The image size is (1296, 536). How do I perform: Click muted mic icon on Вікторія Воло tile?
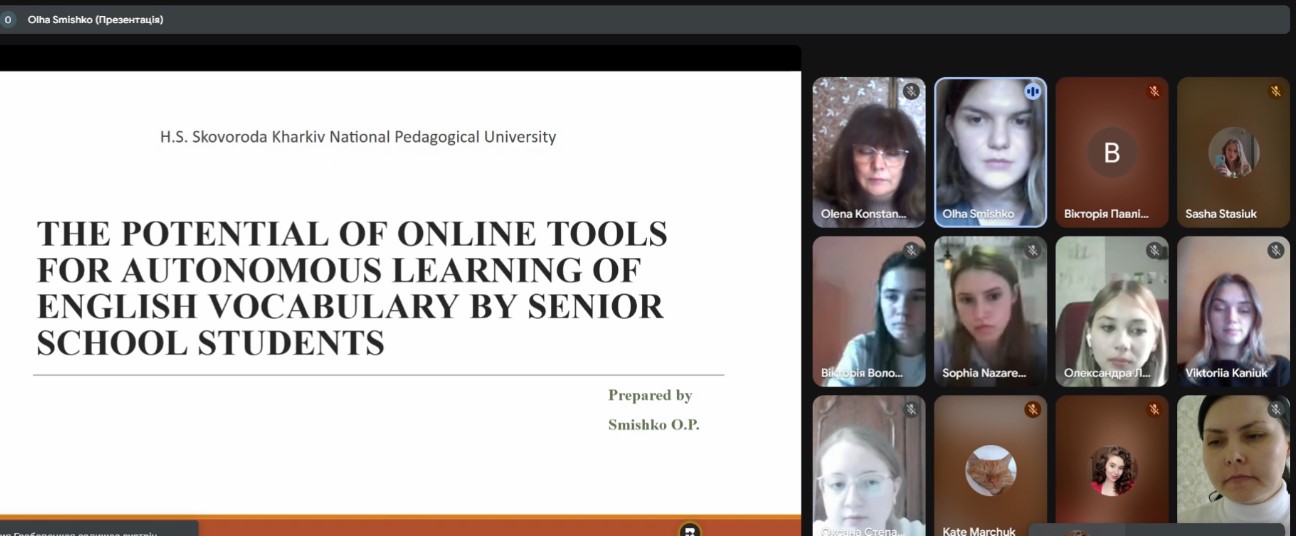pyautogui.click(x=910, y=250)
